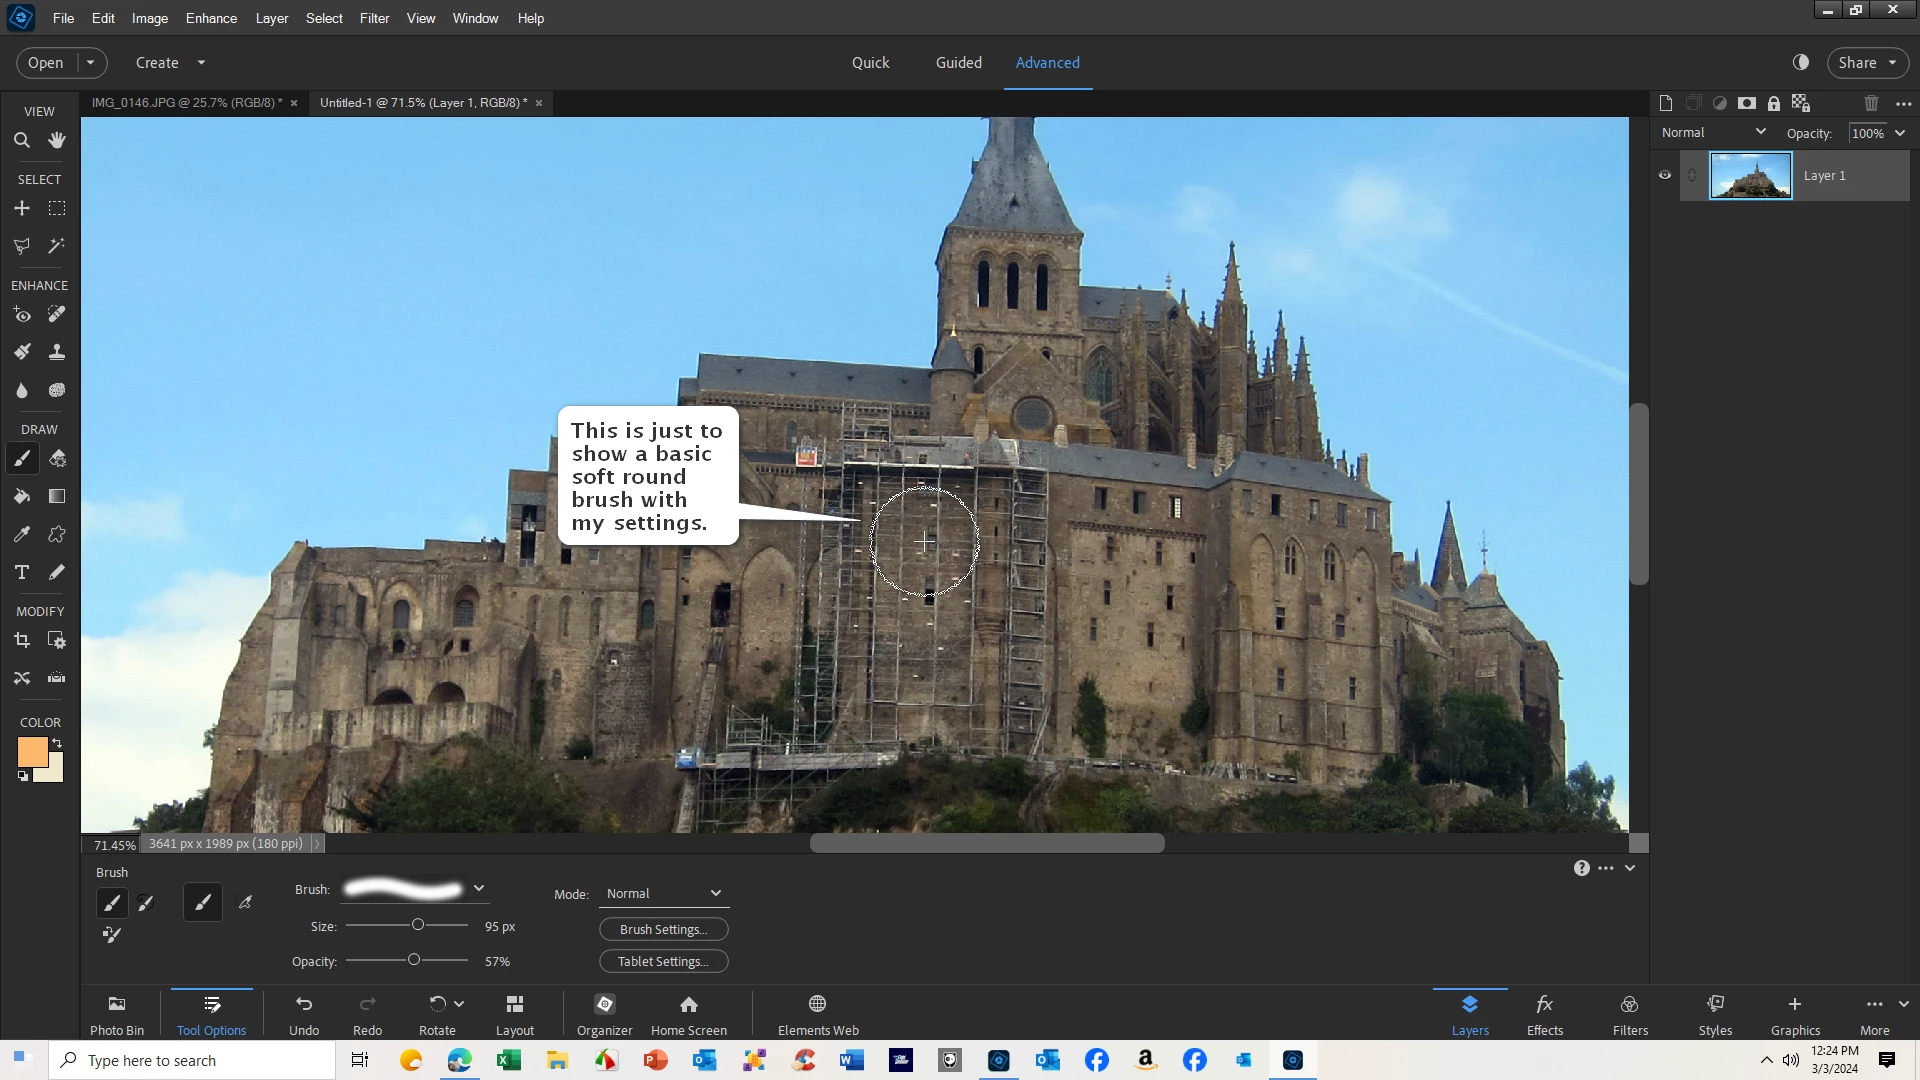Switch to the IMG_0146.JPG document tab
Viewport: 1920px width, 1080px height.
click(186, 102)
